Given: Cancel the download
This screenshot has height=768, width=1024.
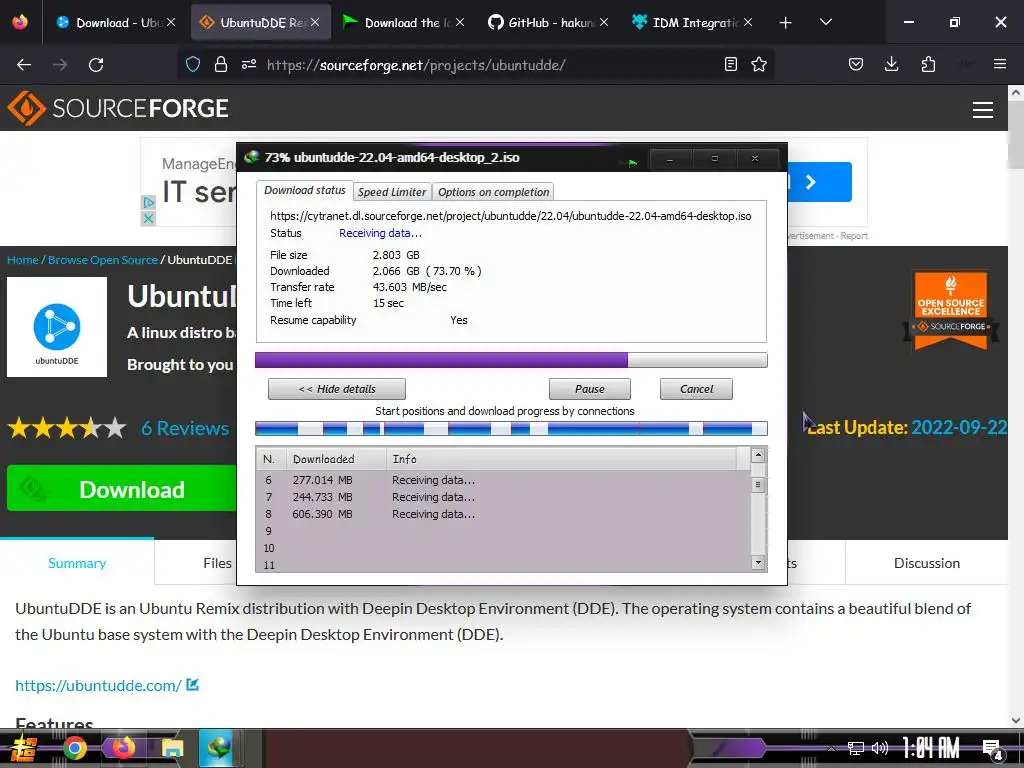Looking at the screenshot, I should tap(696, 389).
